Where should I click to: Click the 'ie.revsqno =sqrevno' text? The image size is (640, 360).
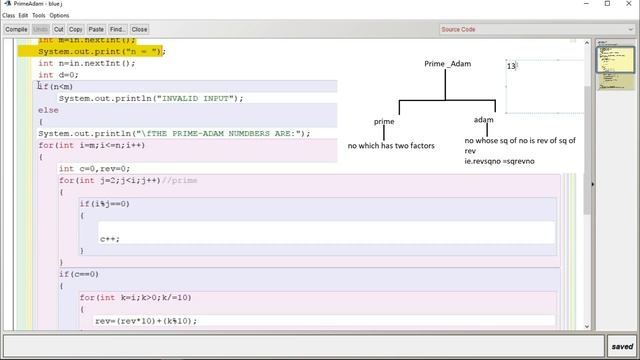[x=500, y=161]
